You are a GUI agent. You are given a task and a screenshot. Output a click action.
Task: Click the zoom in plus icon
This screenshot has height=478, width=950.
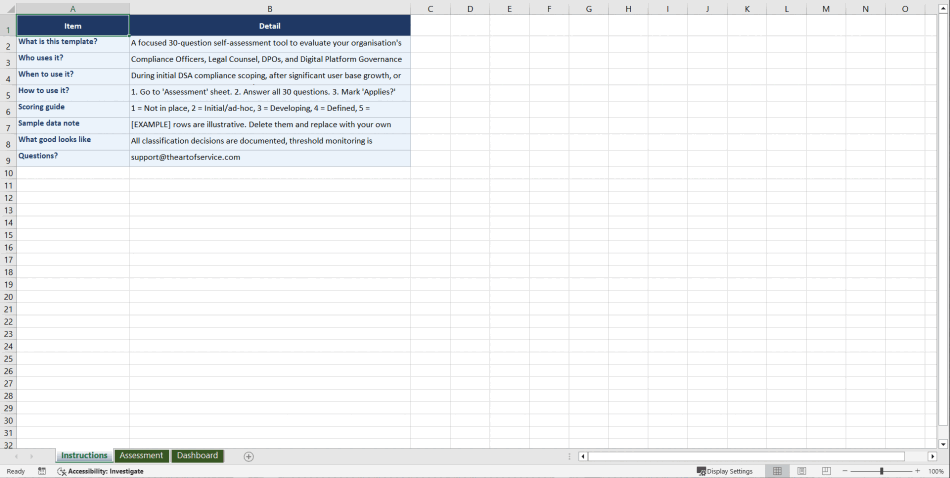(918, 471)
